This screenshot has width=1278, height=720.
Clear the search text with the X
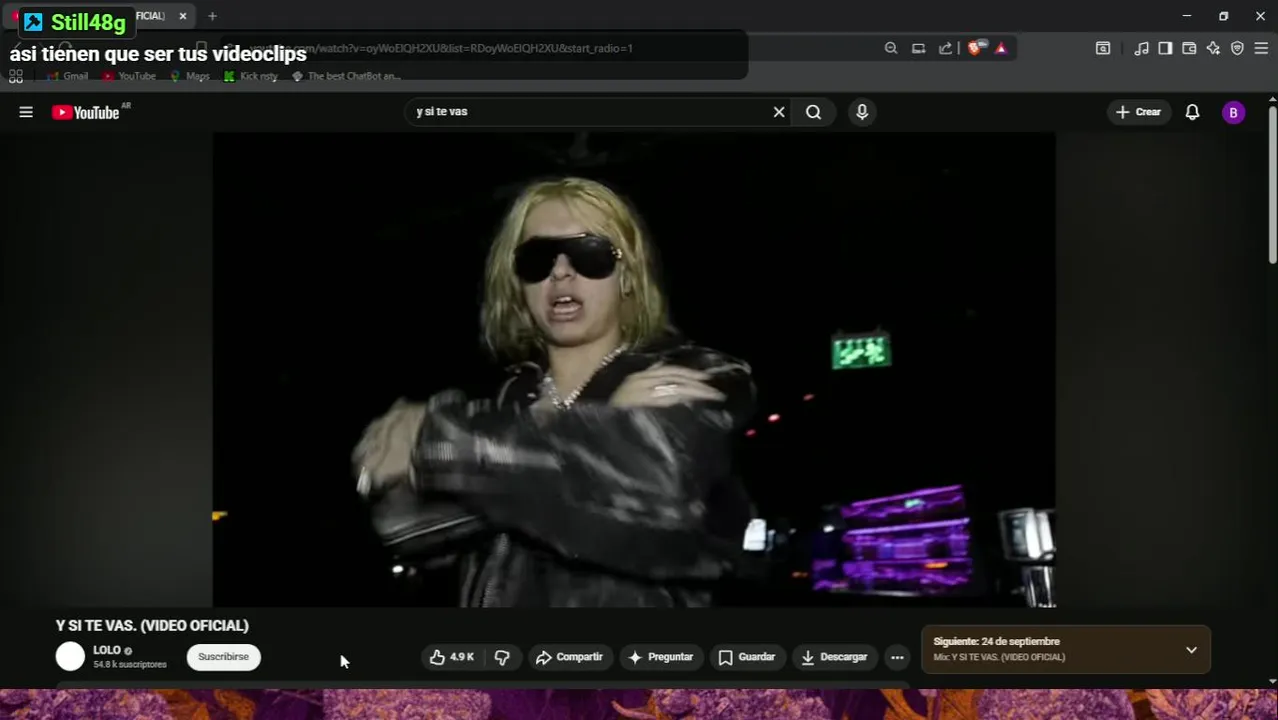[x=779, y=112]
